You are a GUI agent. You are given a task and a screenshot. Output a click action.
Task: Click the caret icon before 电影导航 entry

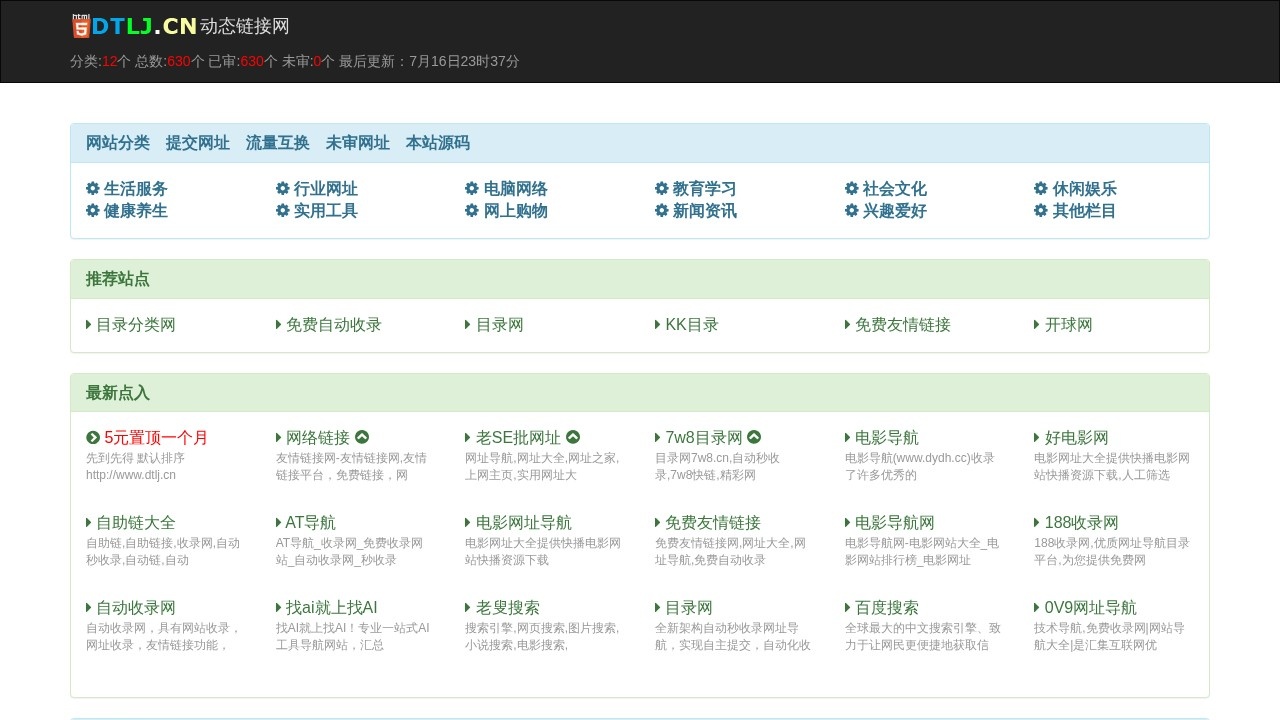click(x=848, y=437)
